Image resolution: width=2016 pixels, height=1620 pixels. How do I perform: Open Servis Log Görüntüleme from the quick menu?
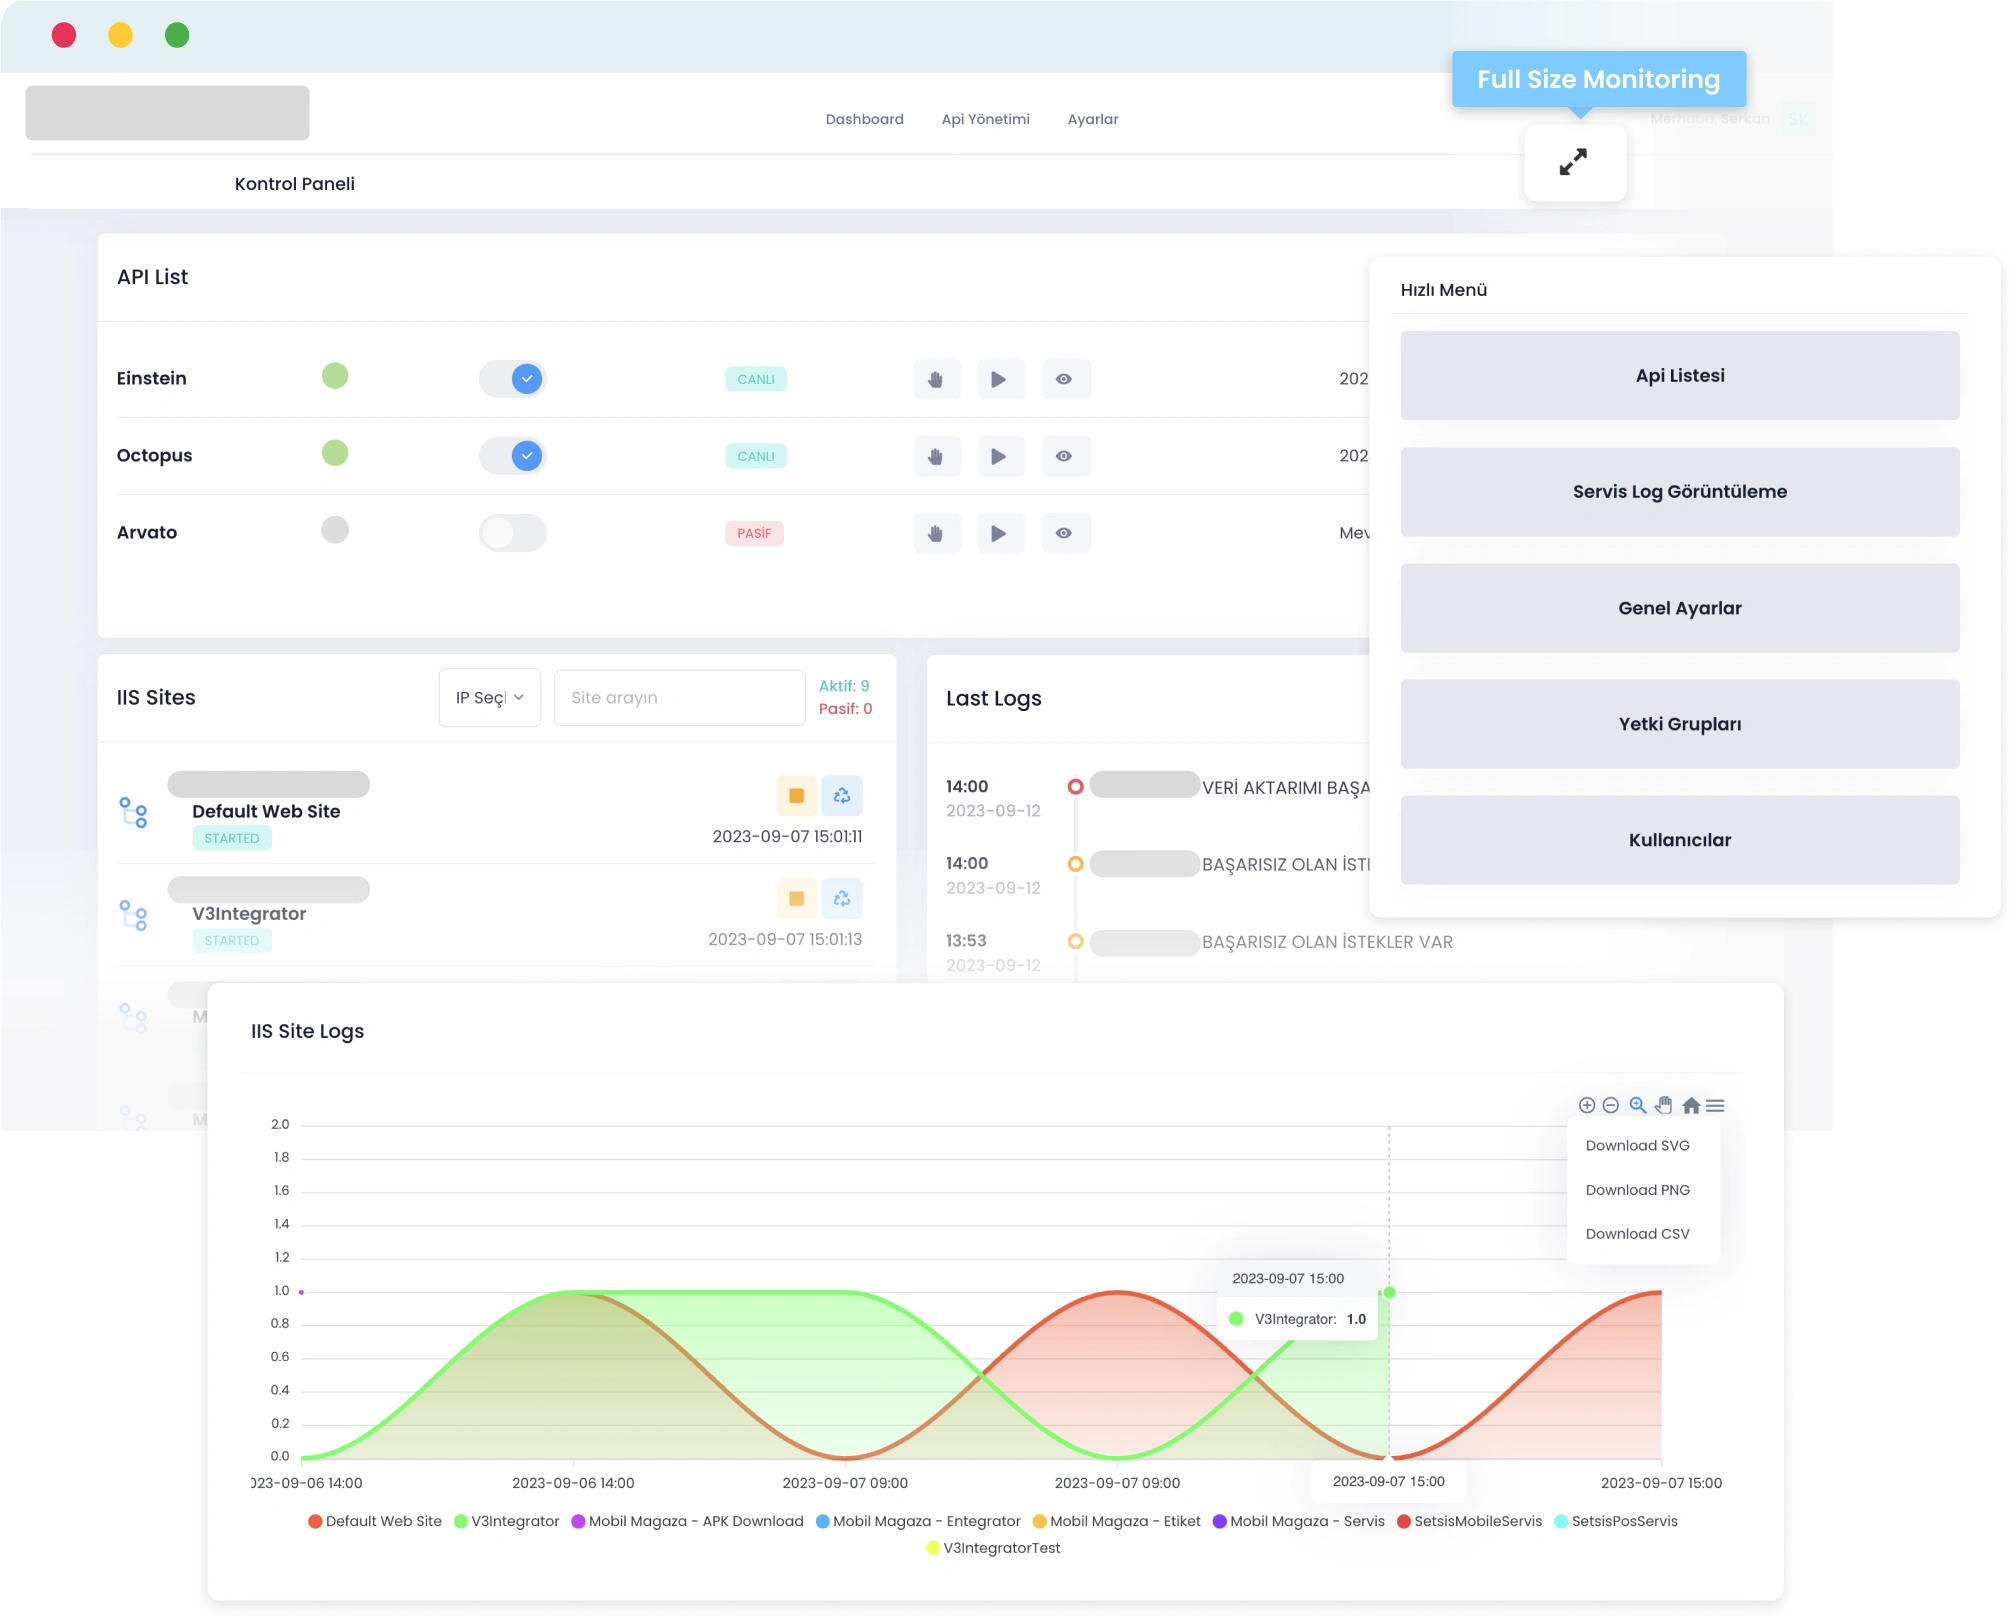1680,492
